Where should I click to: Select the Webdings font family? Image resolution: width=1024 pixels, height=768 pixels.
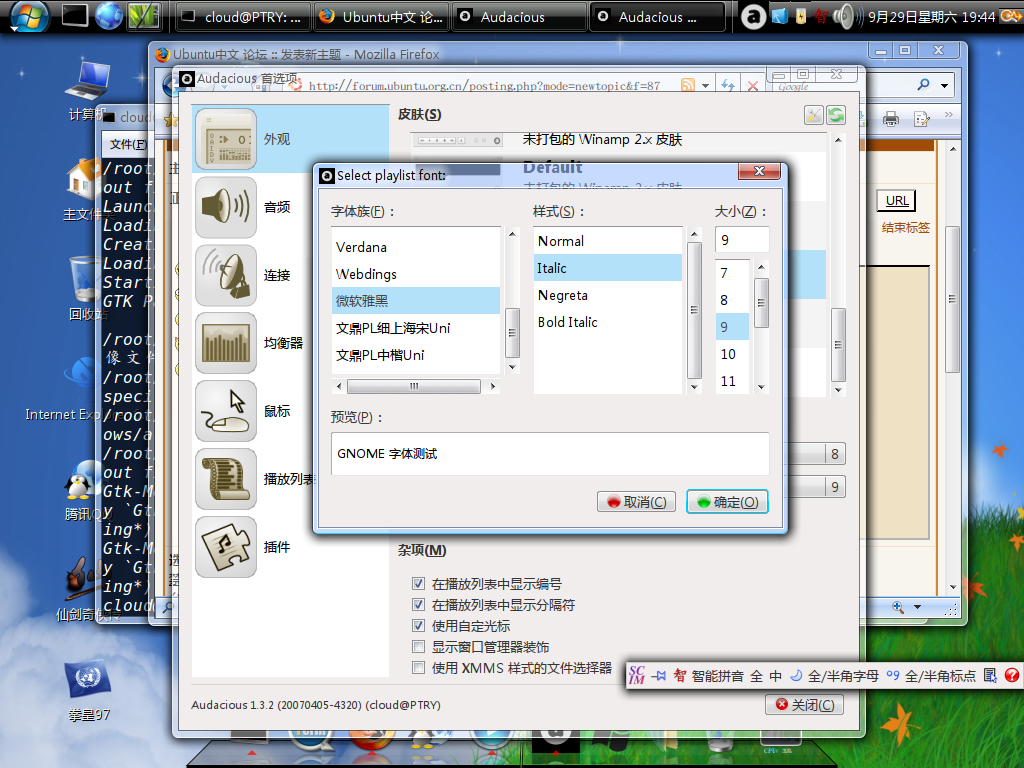[416, 274]
